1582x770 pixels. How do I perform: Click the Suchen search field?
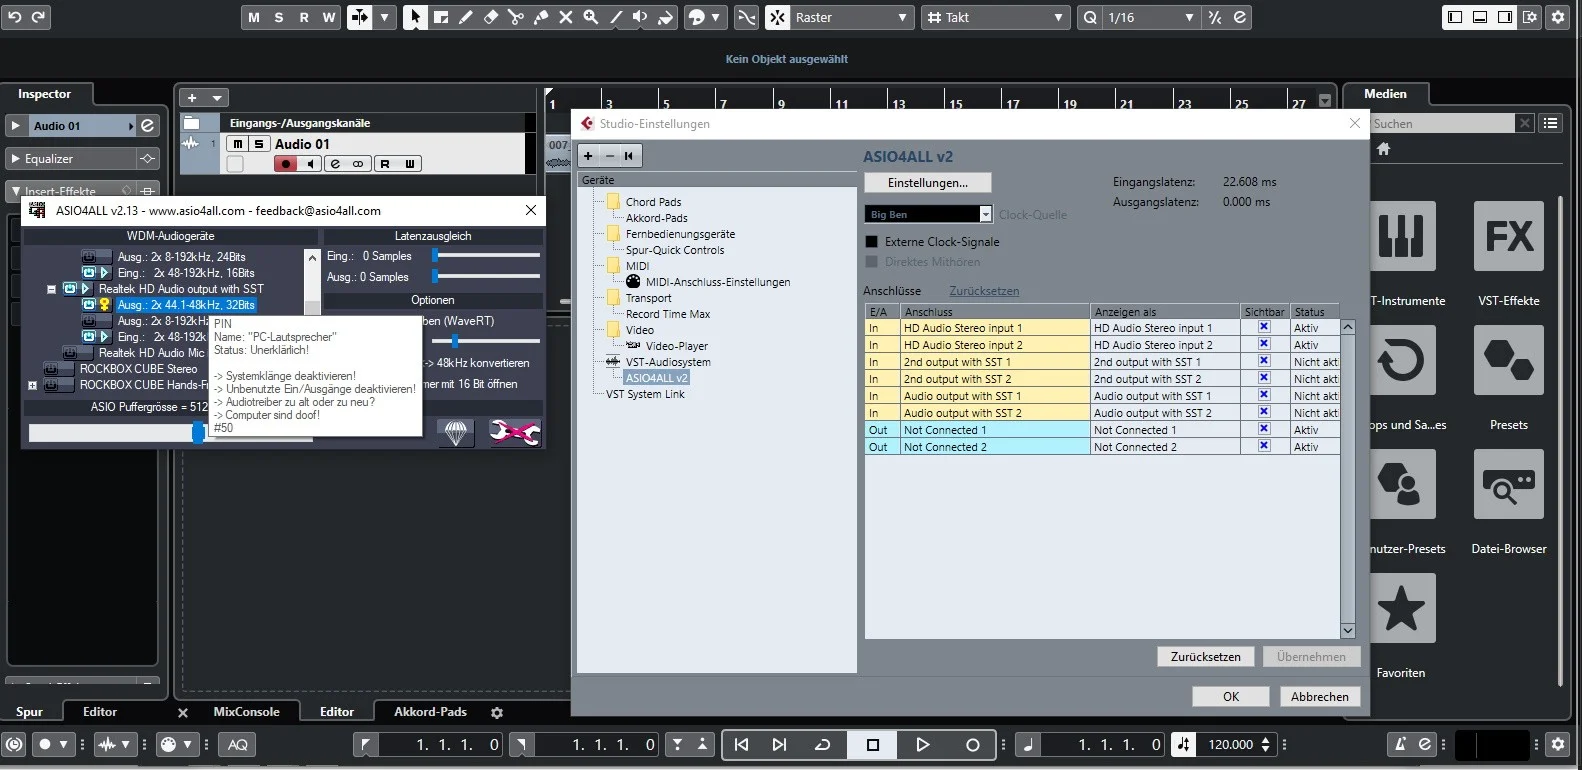point(1443,123)
